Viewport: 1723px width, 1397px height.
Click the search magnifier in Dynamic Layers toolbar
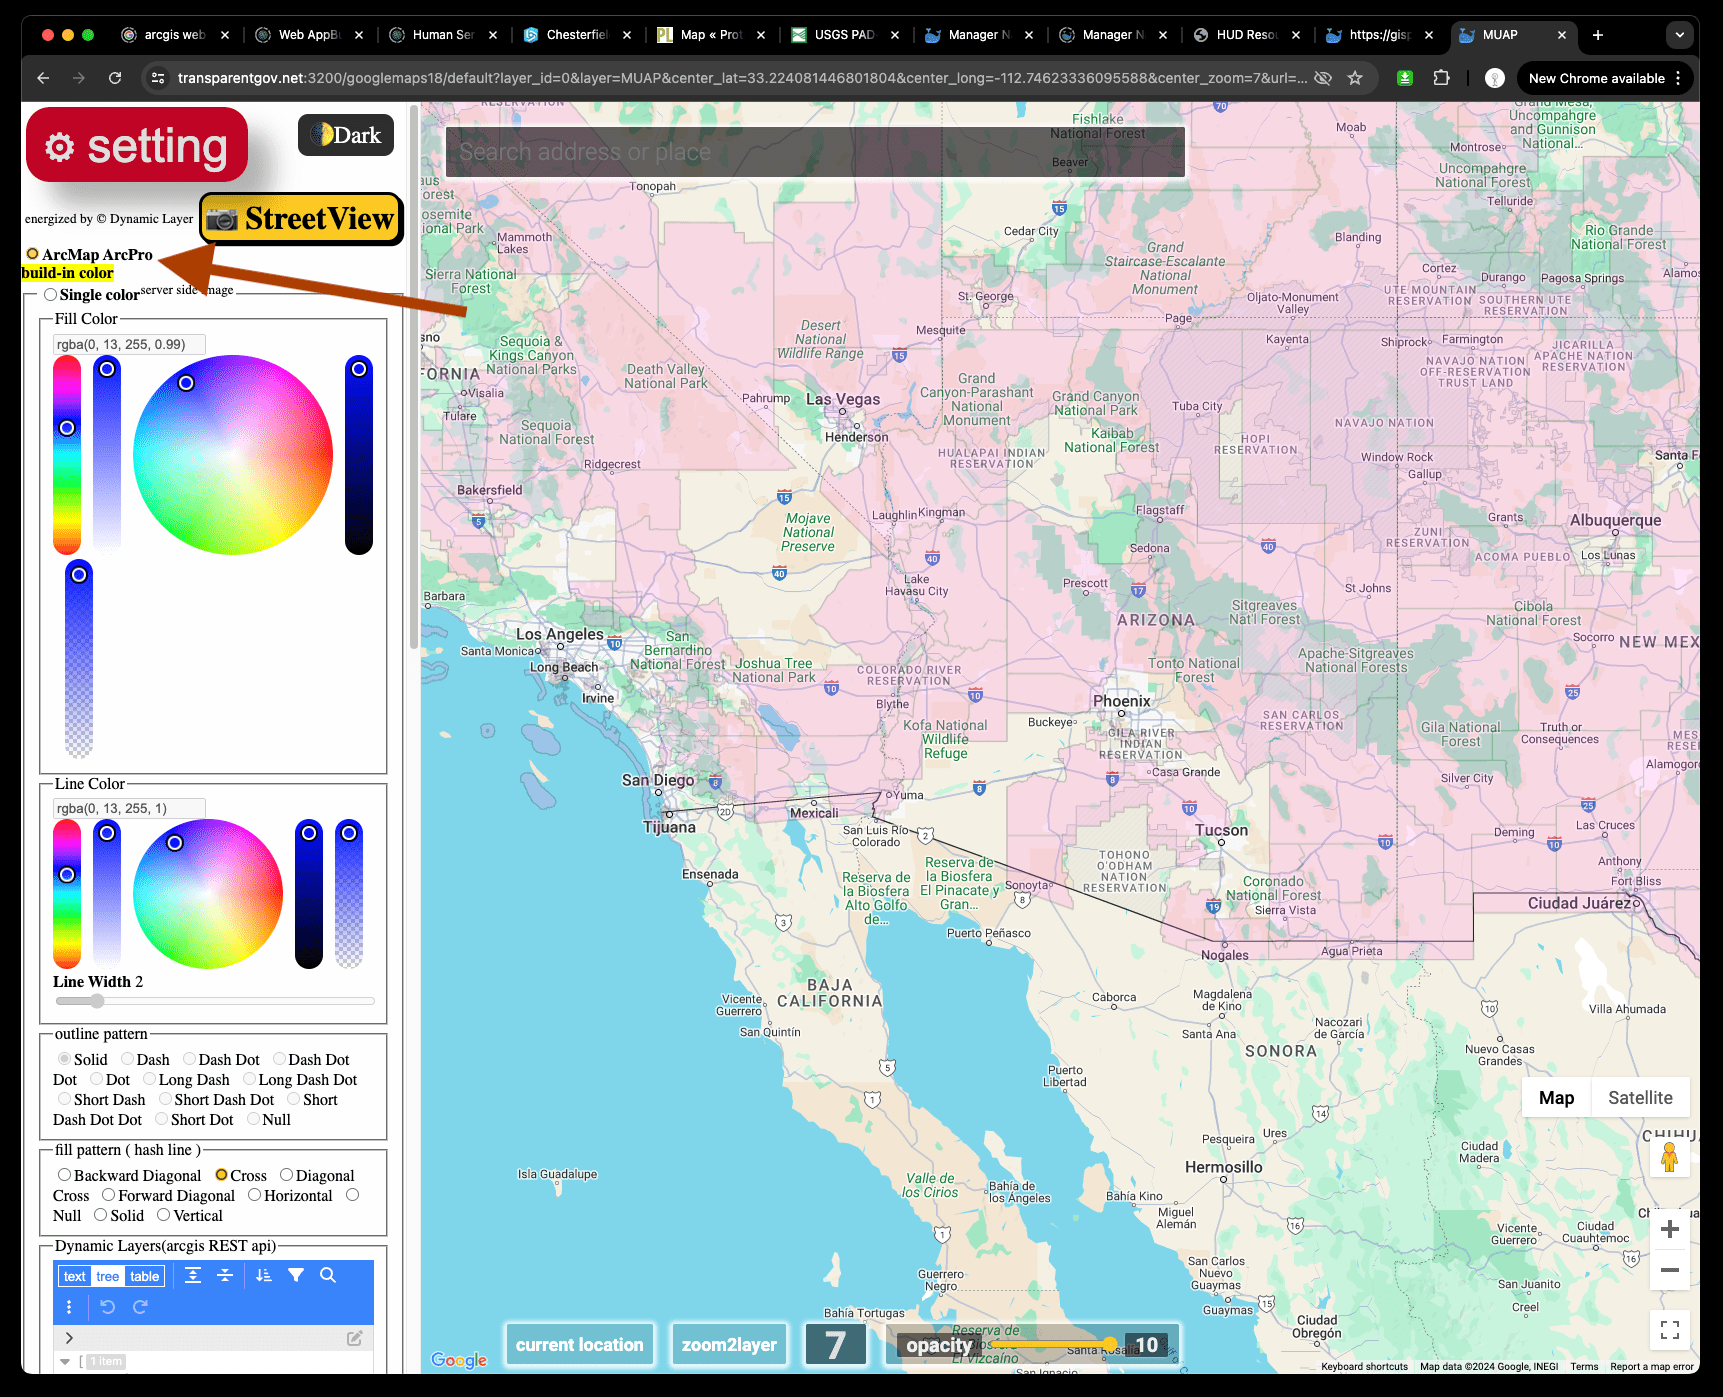[x=328, y=1275]
